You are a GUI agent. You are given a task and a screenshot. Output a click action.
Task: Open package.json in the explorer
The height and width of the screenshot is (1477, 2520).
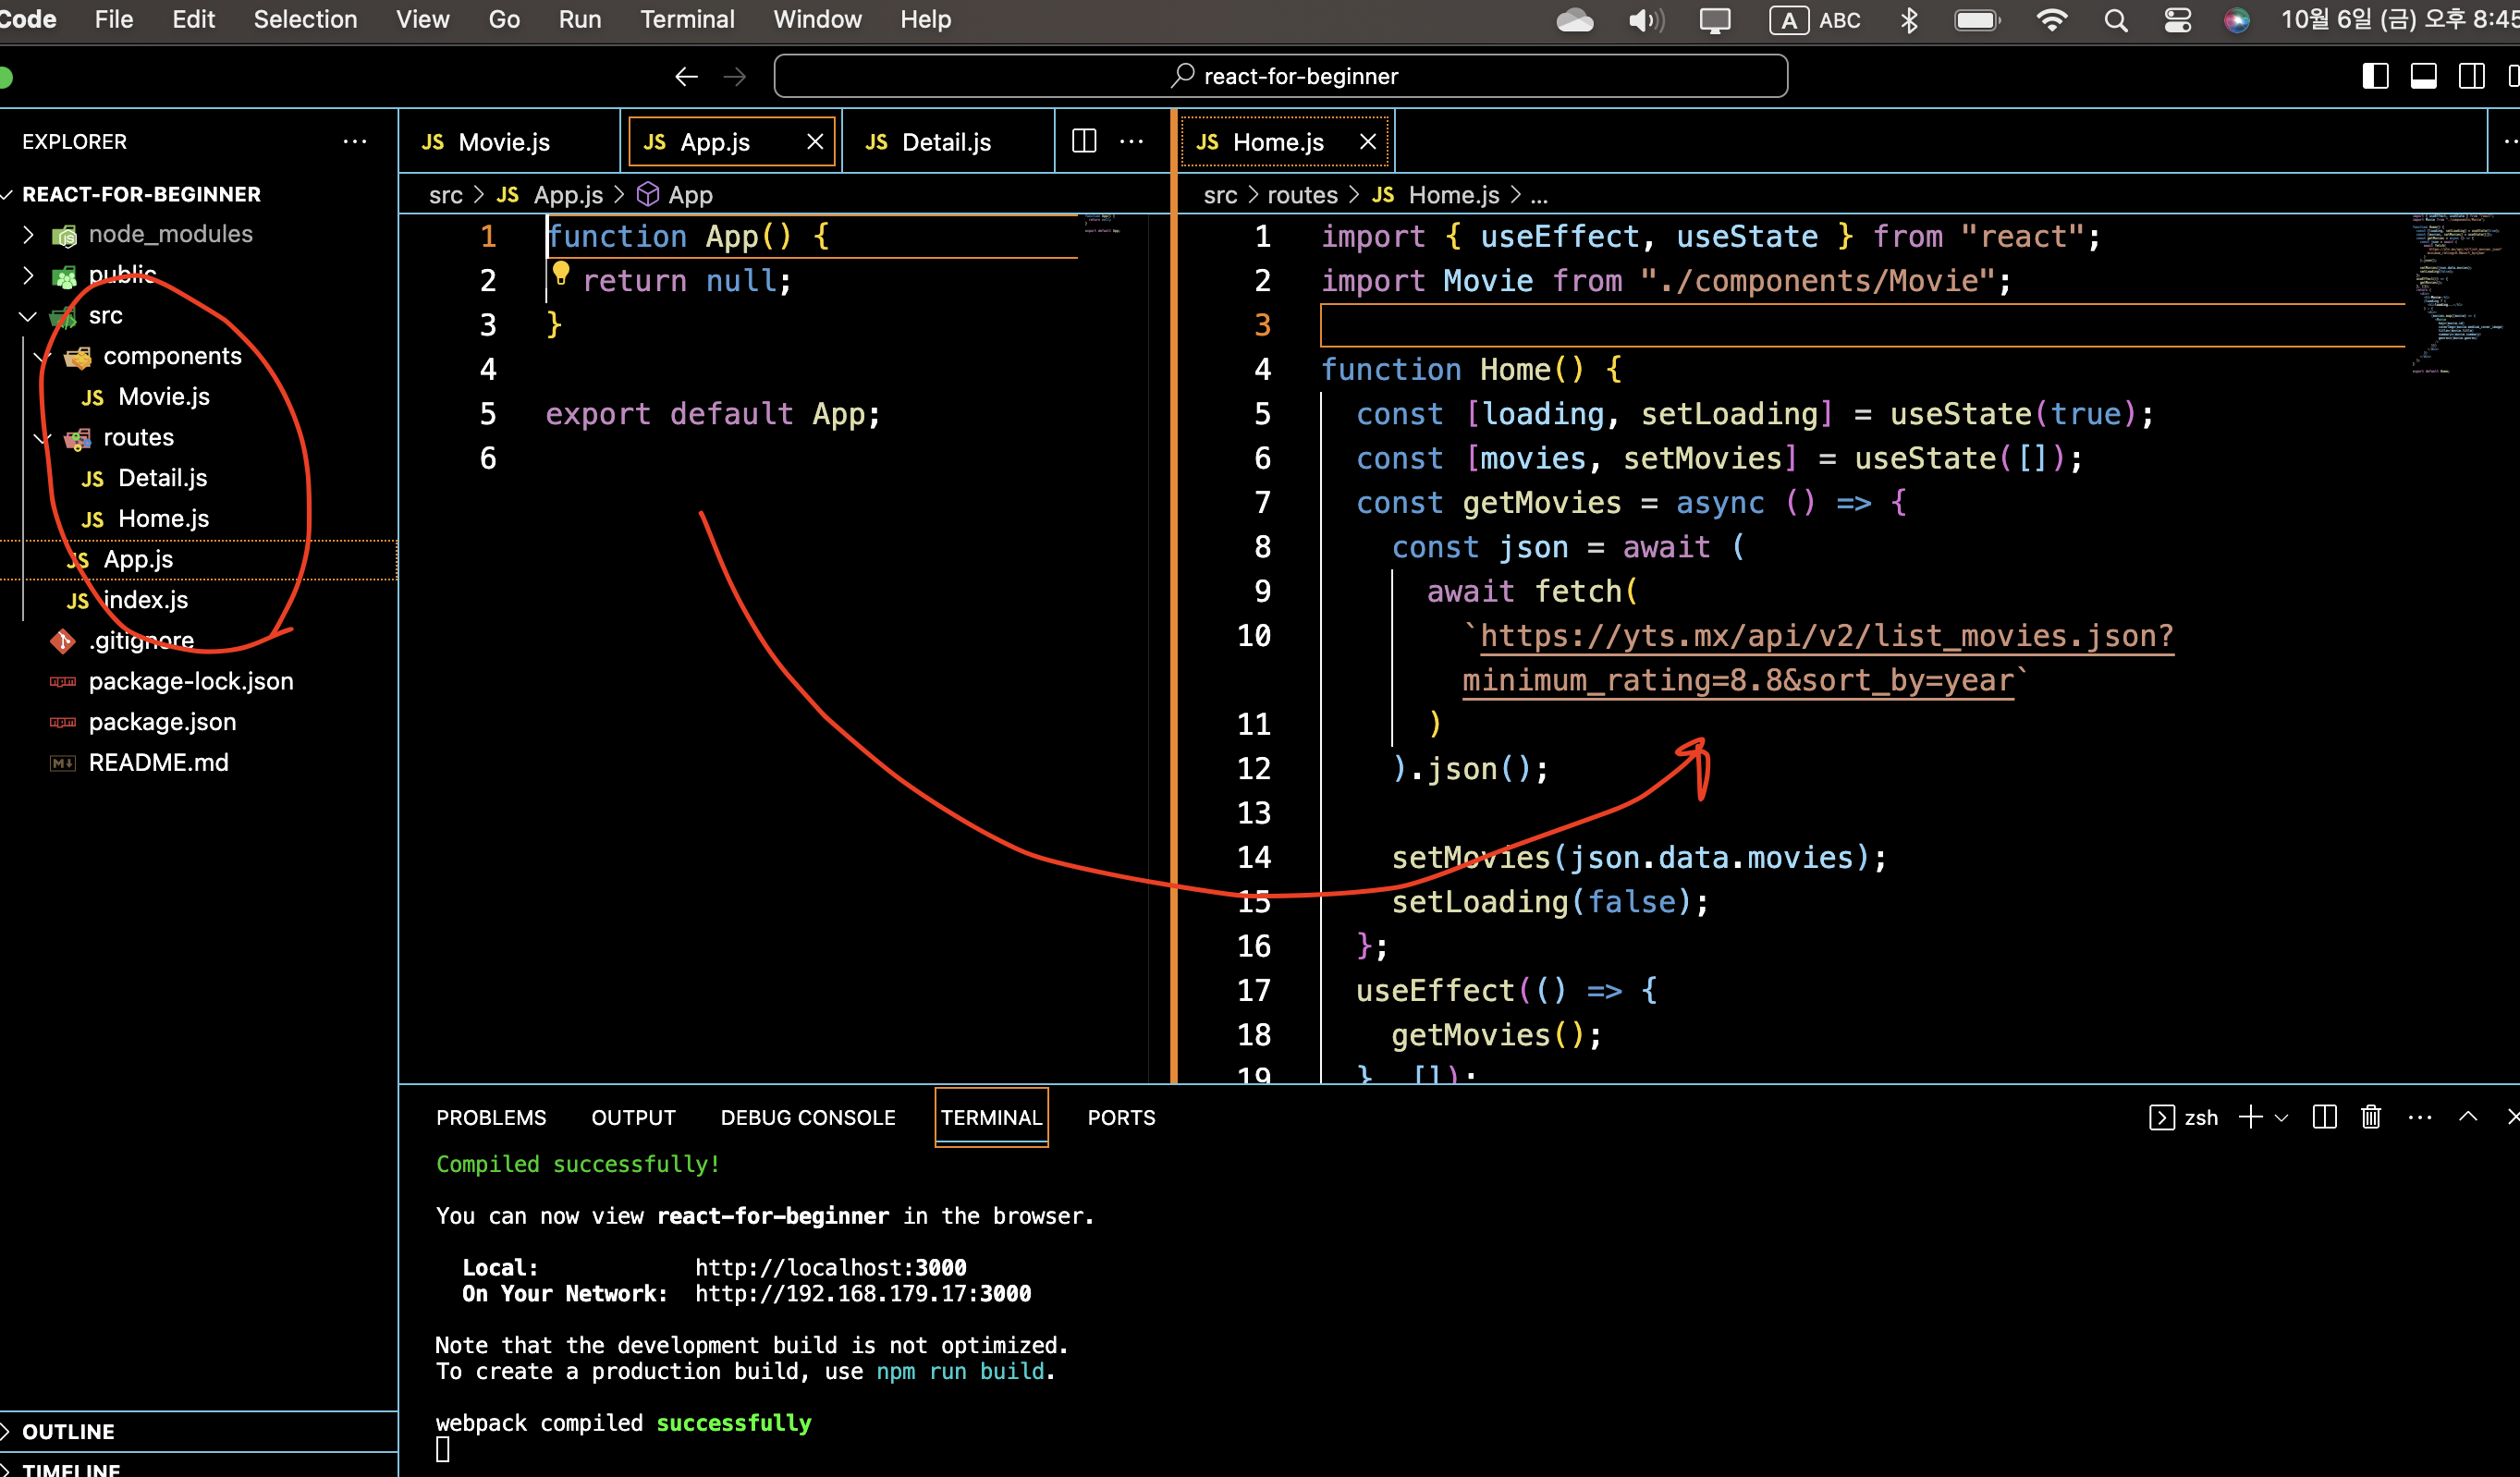(x=162, y=721)
